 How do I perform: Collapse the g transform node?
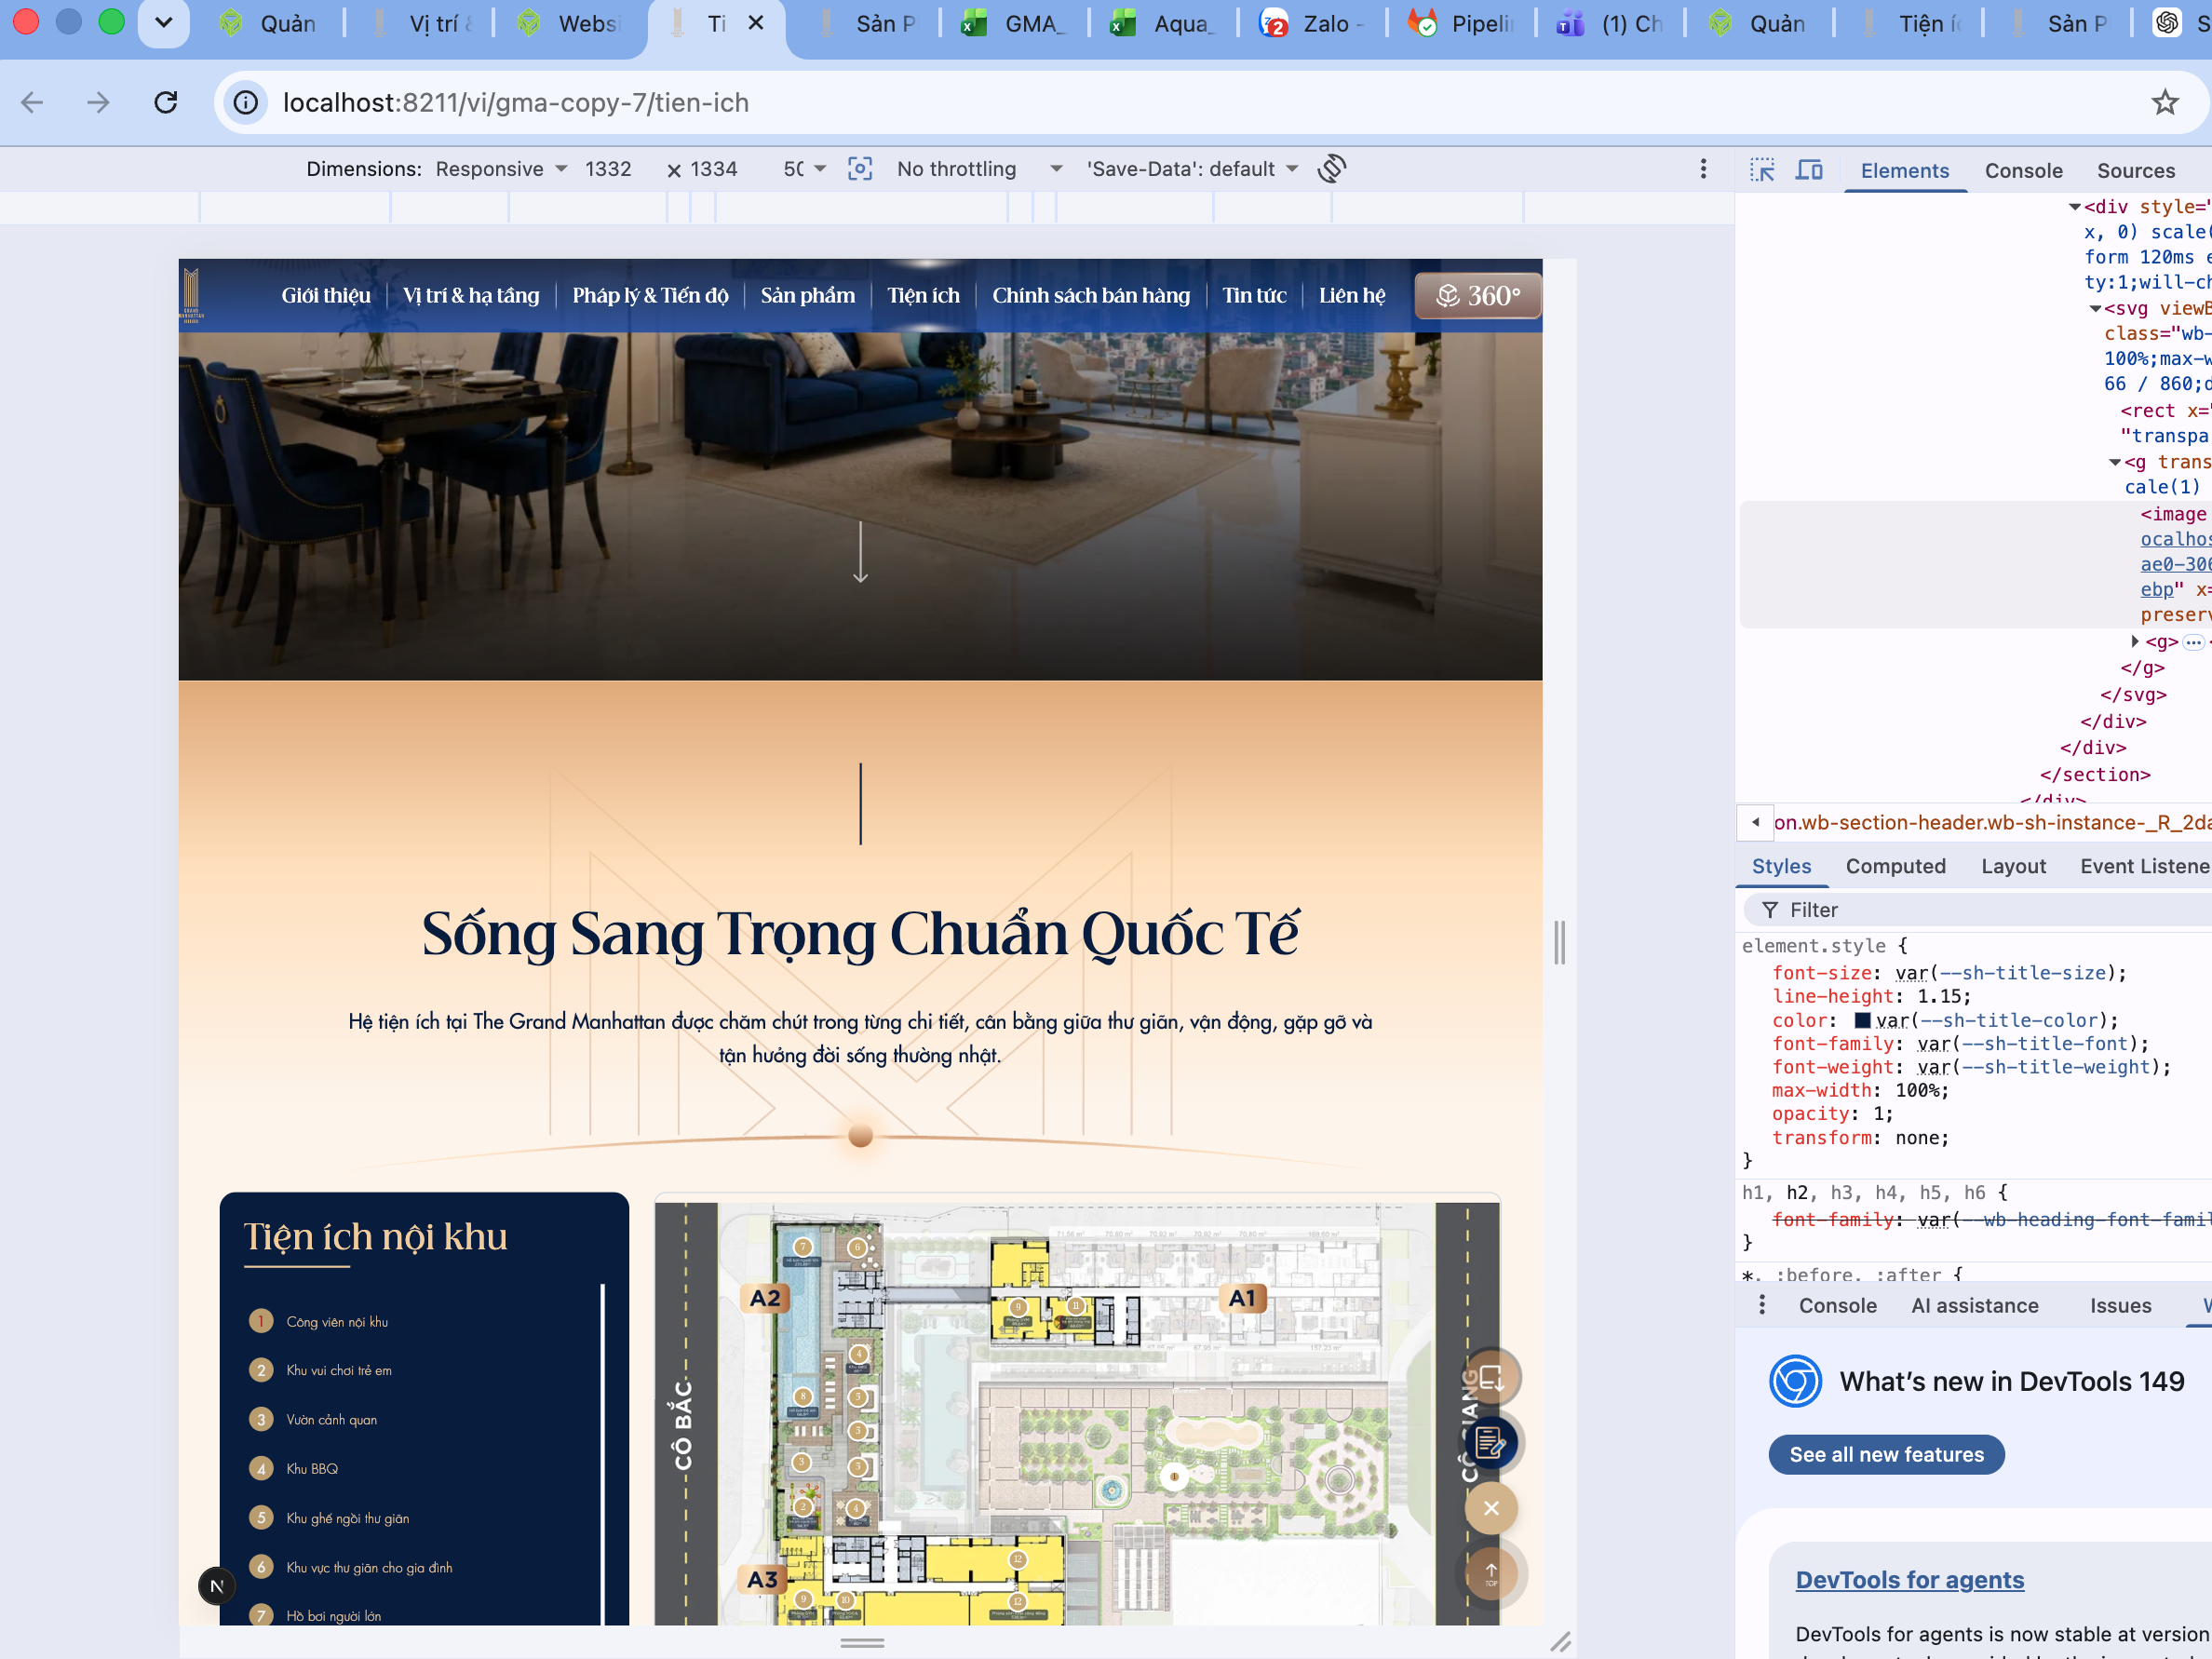(x=2115, y=463)
